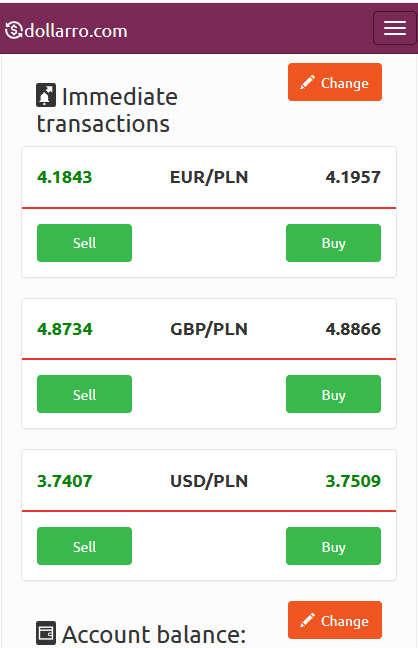Screen dimensions: 418x648
Task: Open the hamburger navigation menu
Action: click(x=394, y=28)
